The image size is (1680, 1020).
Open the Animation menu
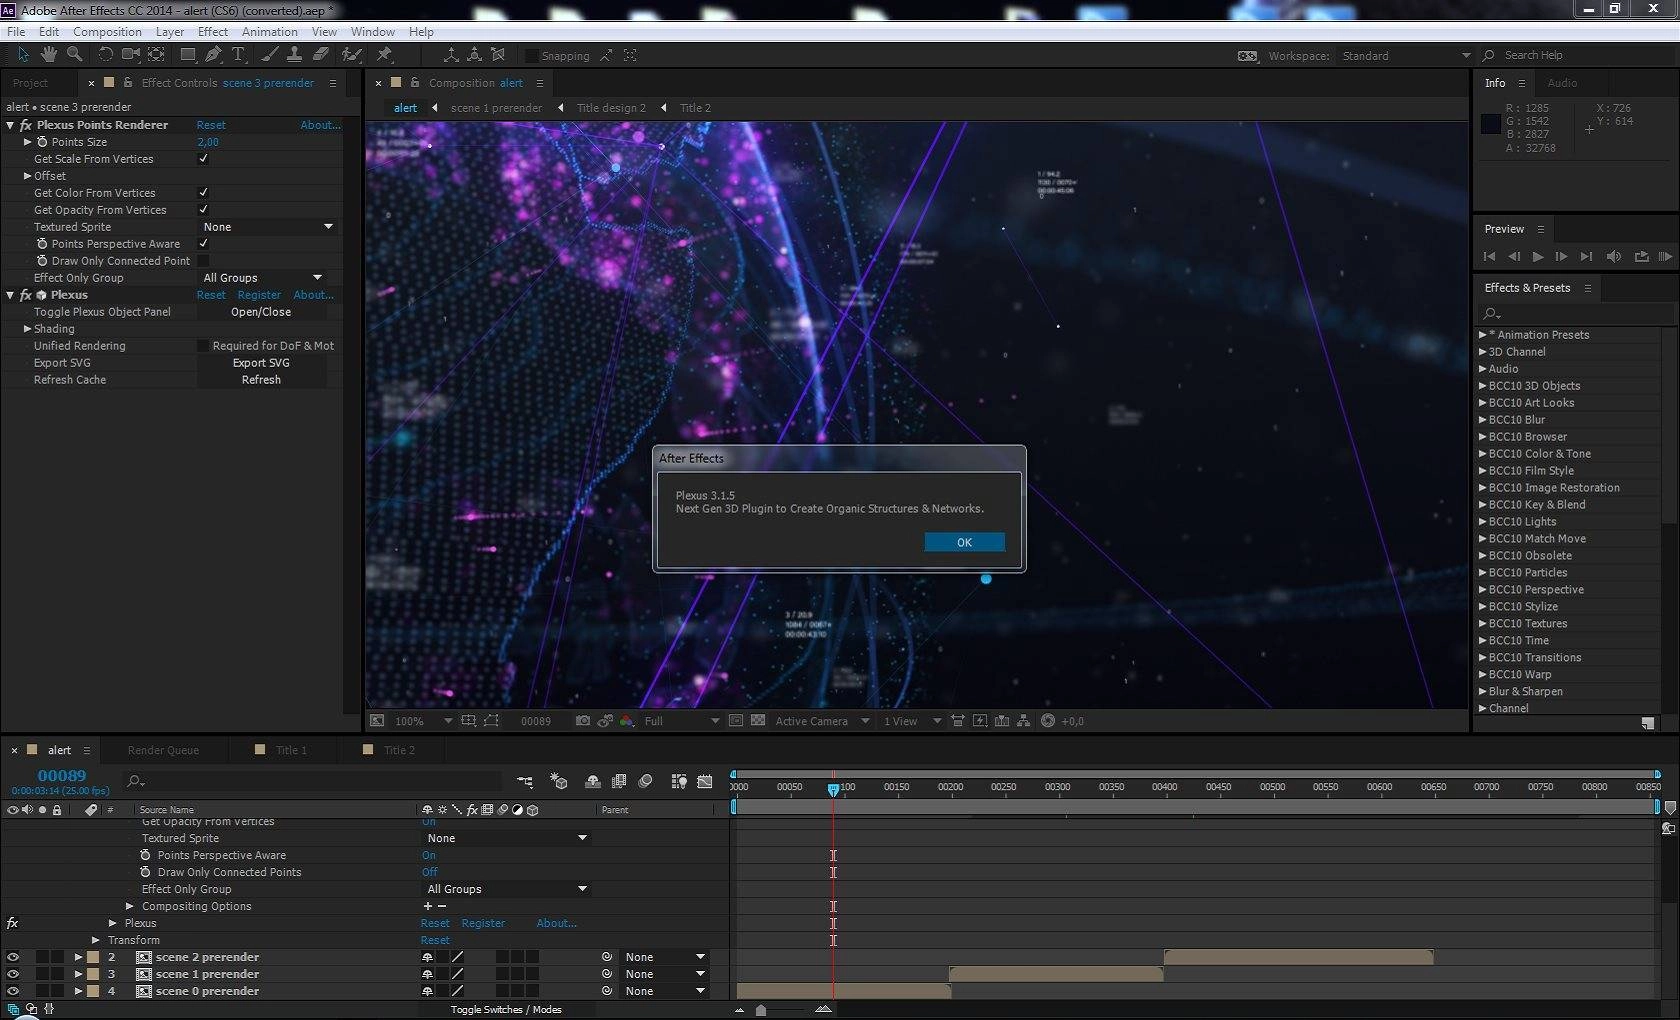pos(269,31)
